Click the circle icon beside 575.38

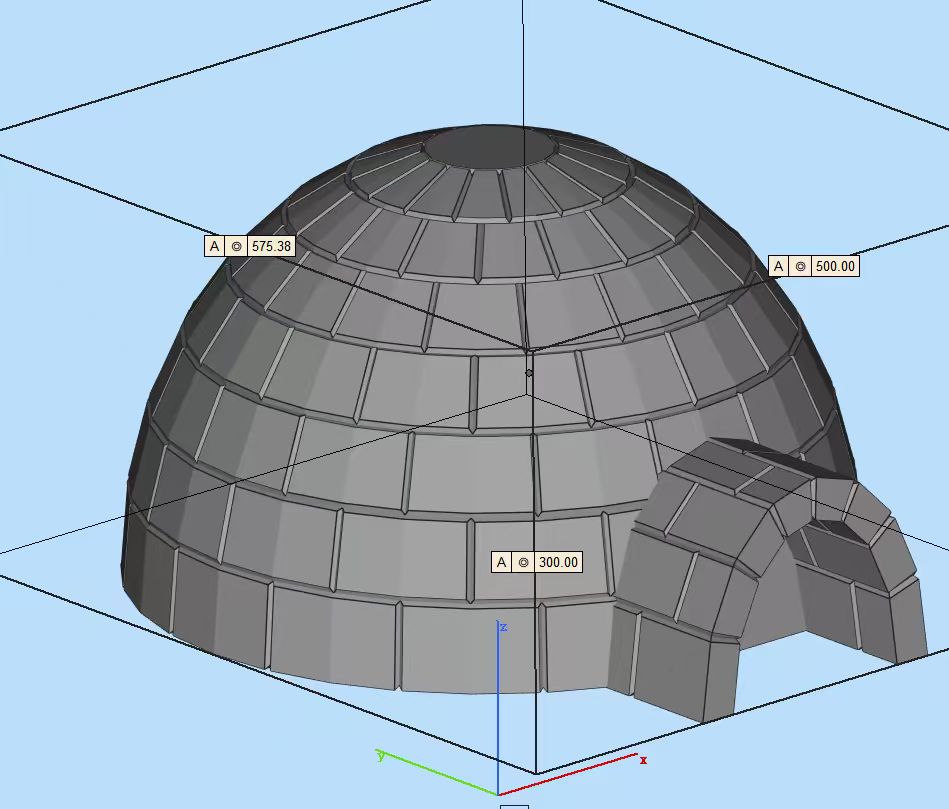point(236,246)
